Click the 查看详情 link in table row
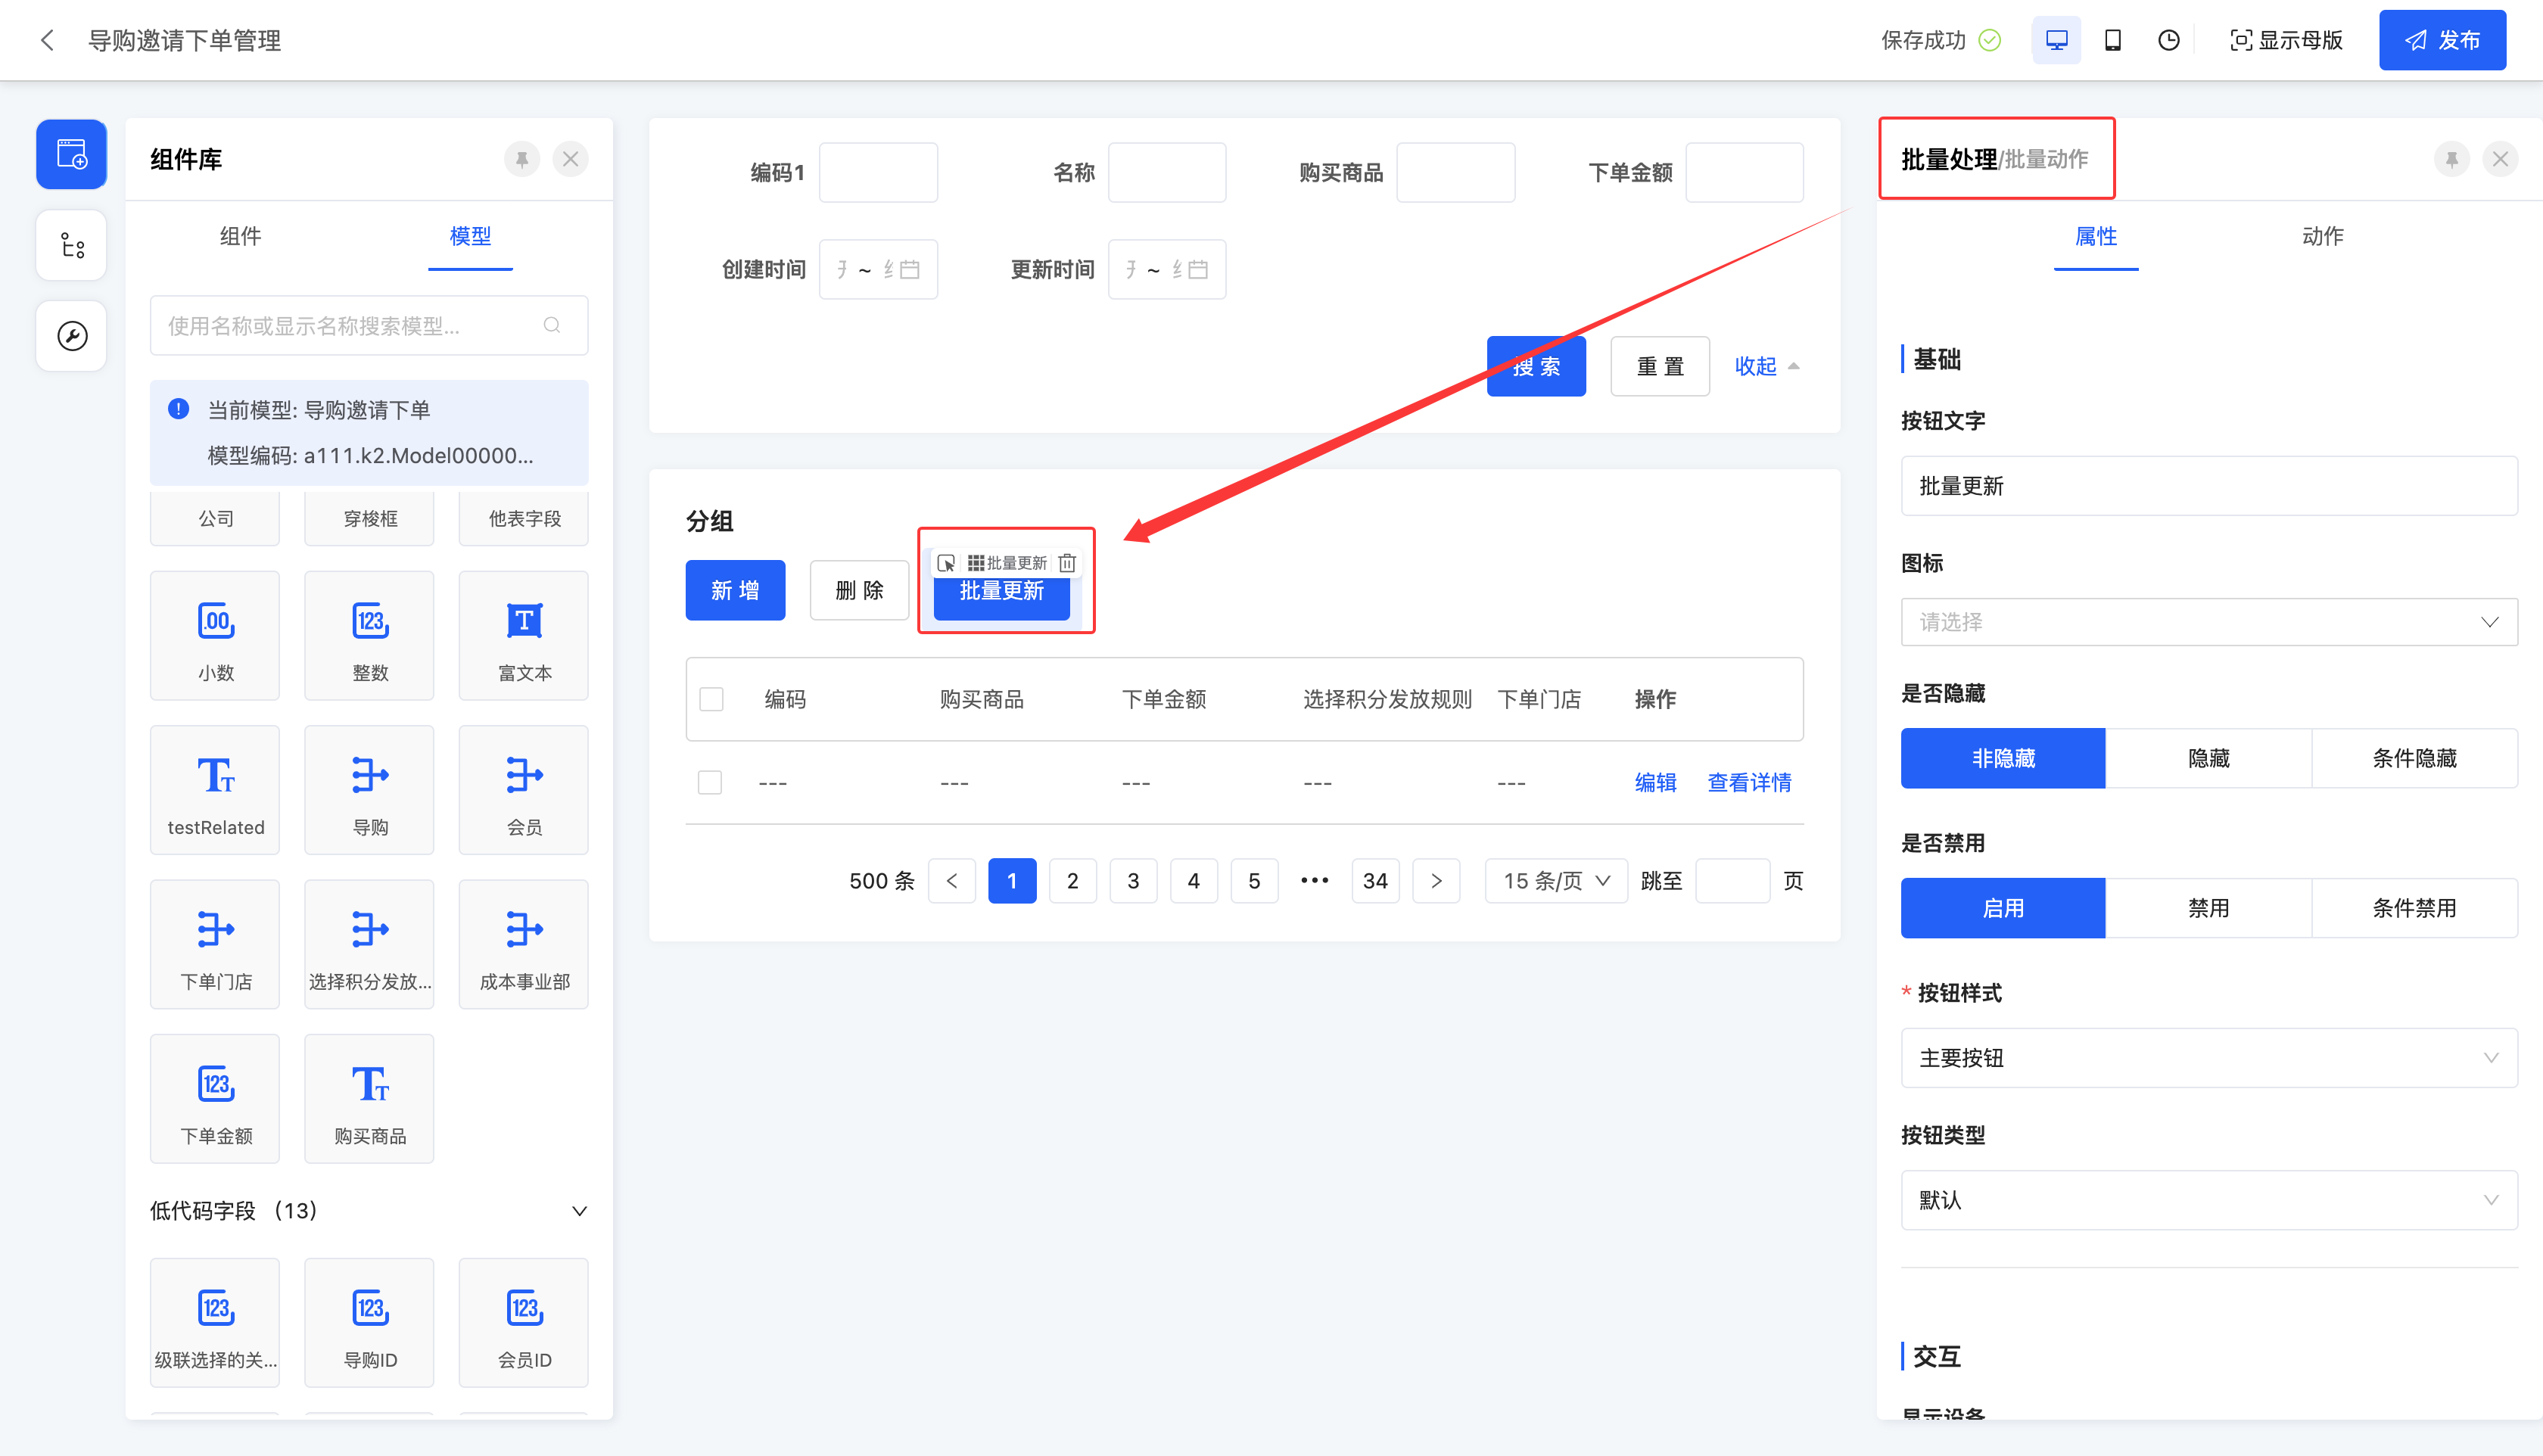The height and width of the screenshot is (1456, 2543). pos(1749,782)
